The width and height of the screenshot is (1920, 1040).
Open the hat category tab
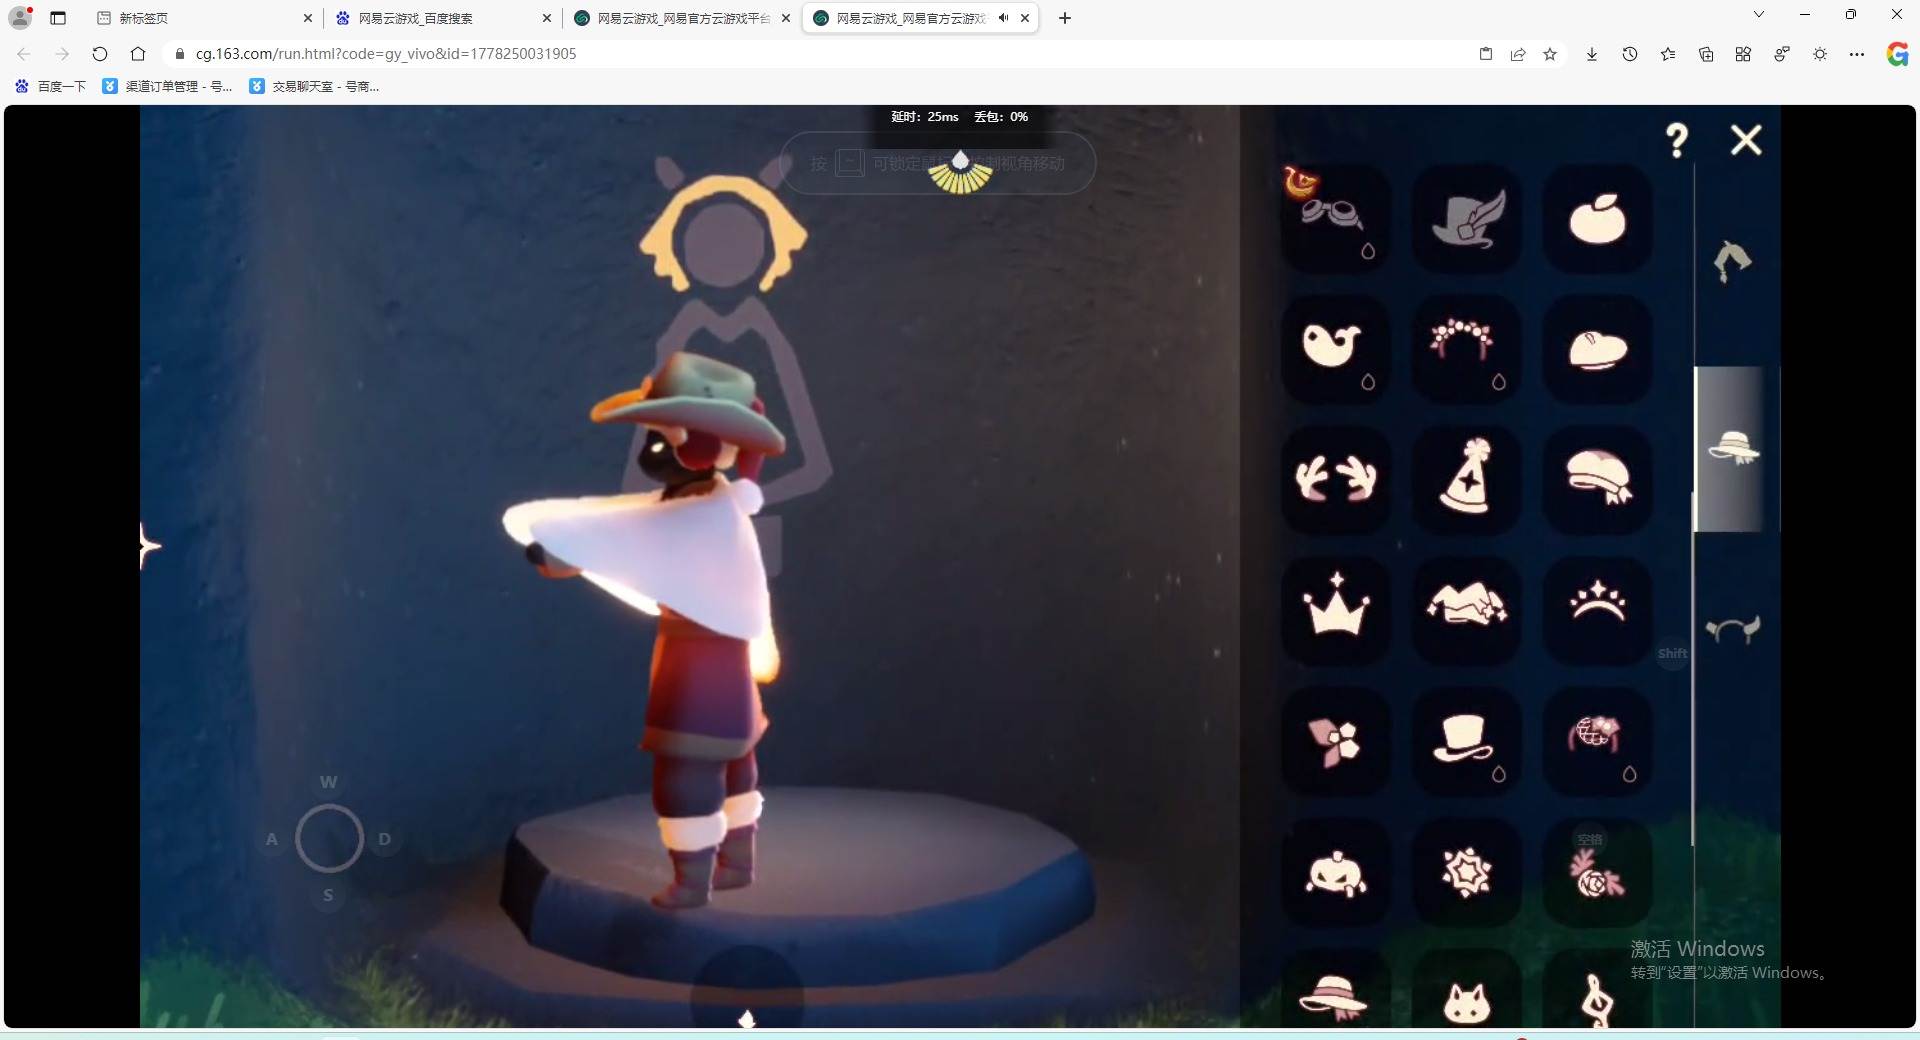1734,448
